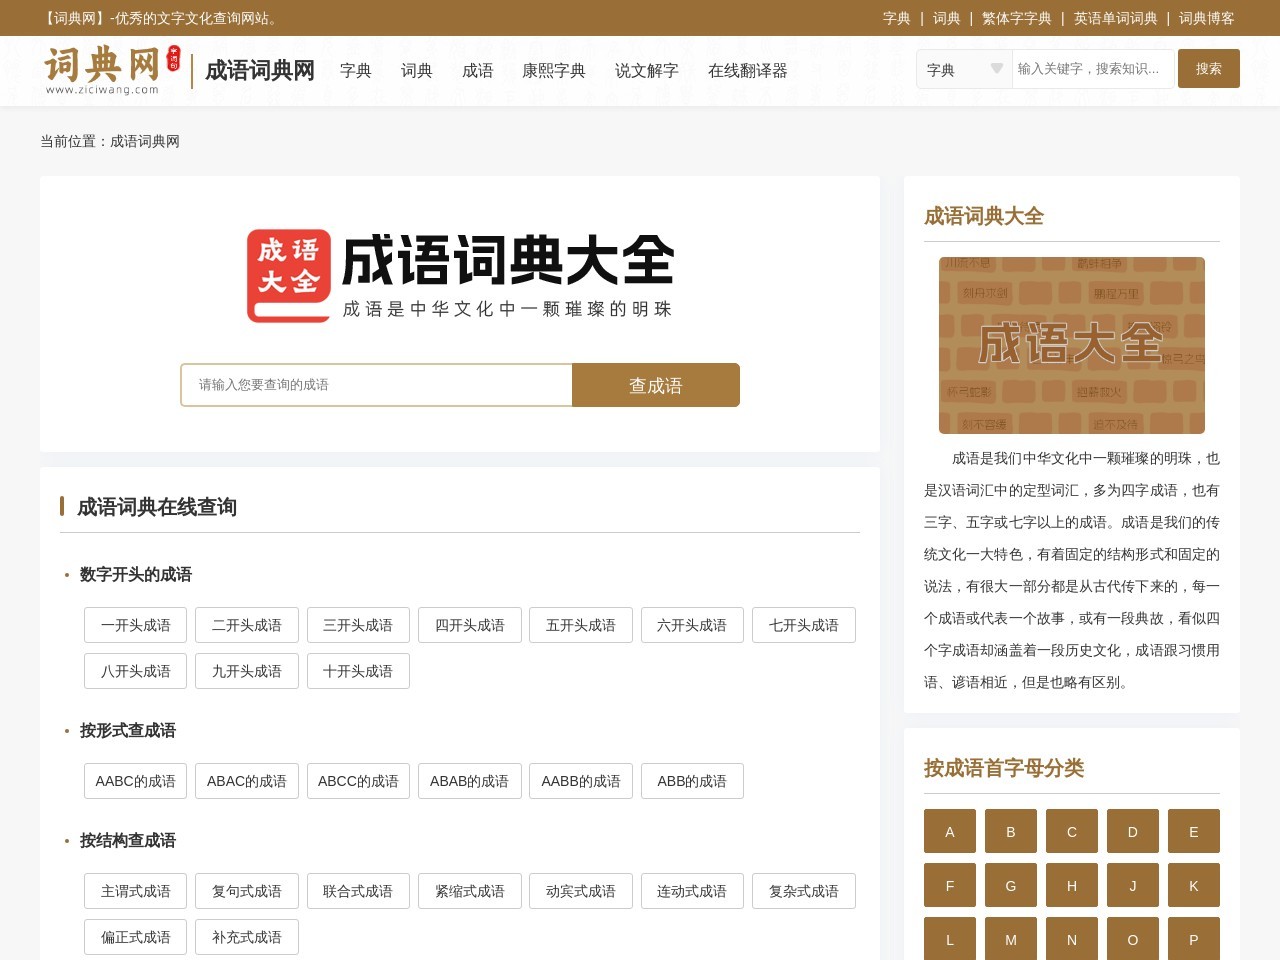Select letter A idiom category
1280x960 pixels.
pyautogui.click(x=950, y=831)
